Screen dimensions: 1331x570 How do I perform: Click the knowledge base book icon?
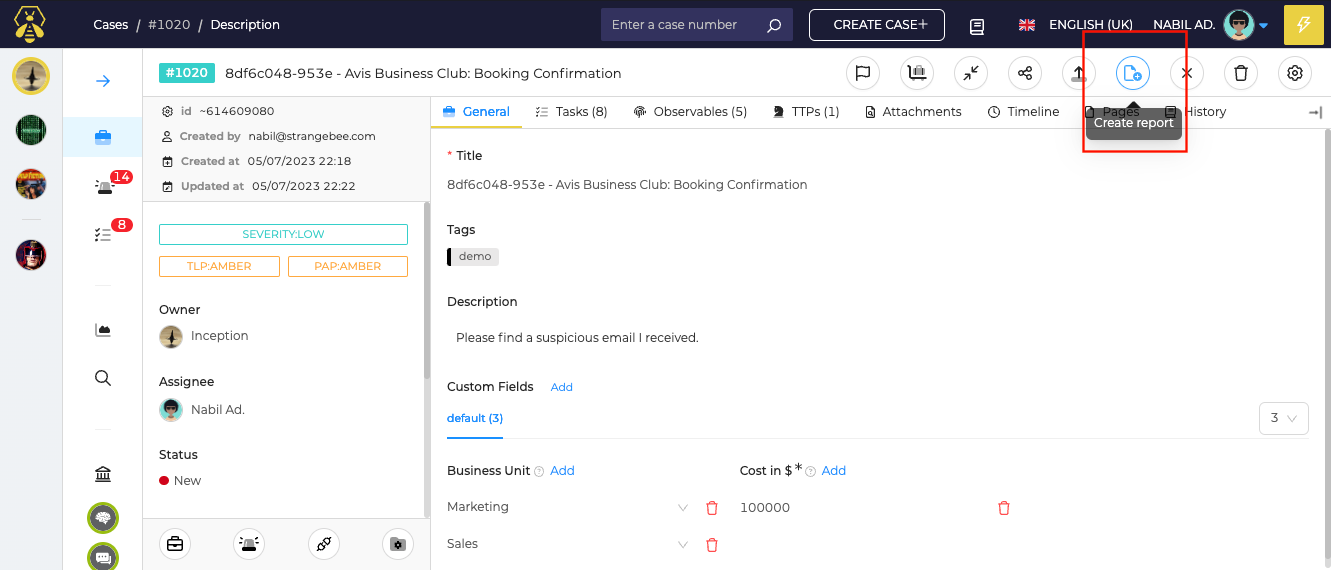click(977, 25)
